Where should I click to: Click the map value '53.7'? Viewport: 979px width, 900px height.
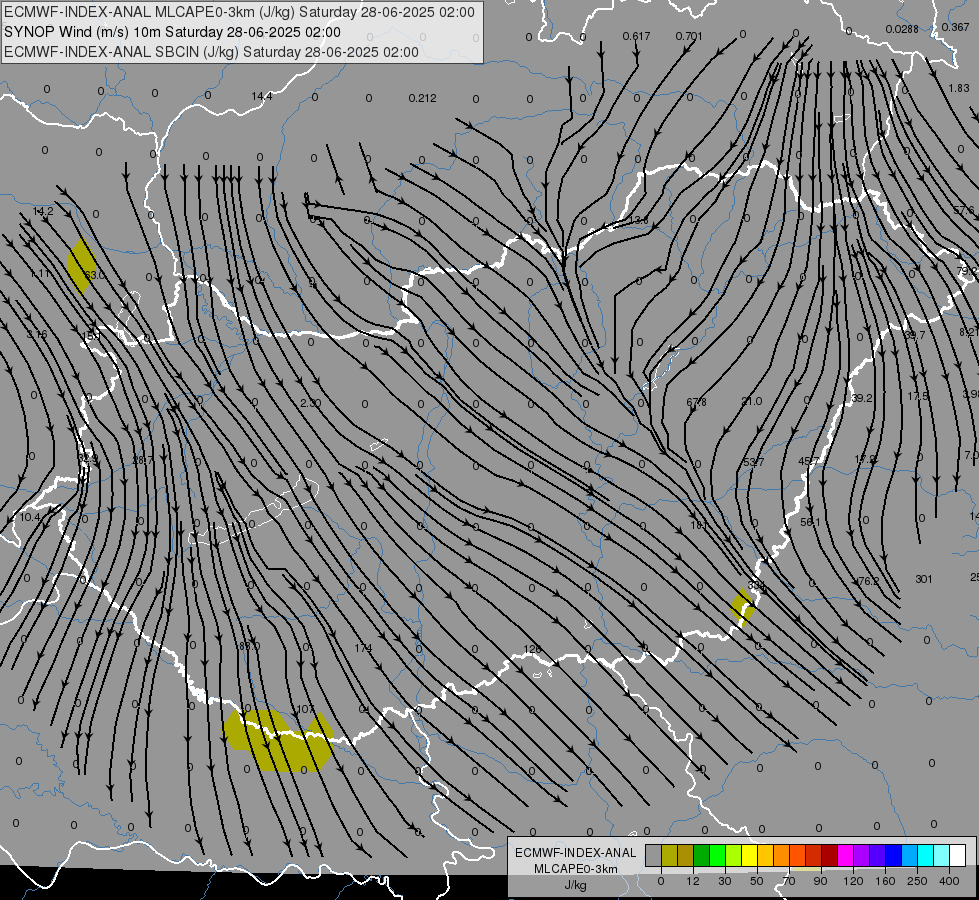point(754,462)
